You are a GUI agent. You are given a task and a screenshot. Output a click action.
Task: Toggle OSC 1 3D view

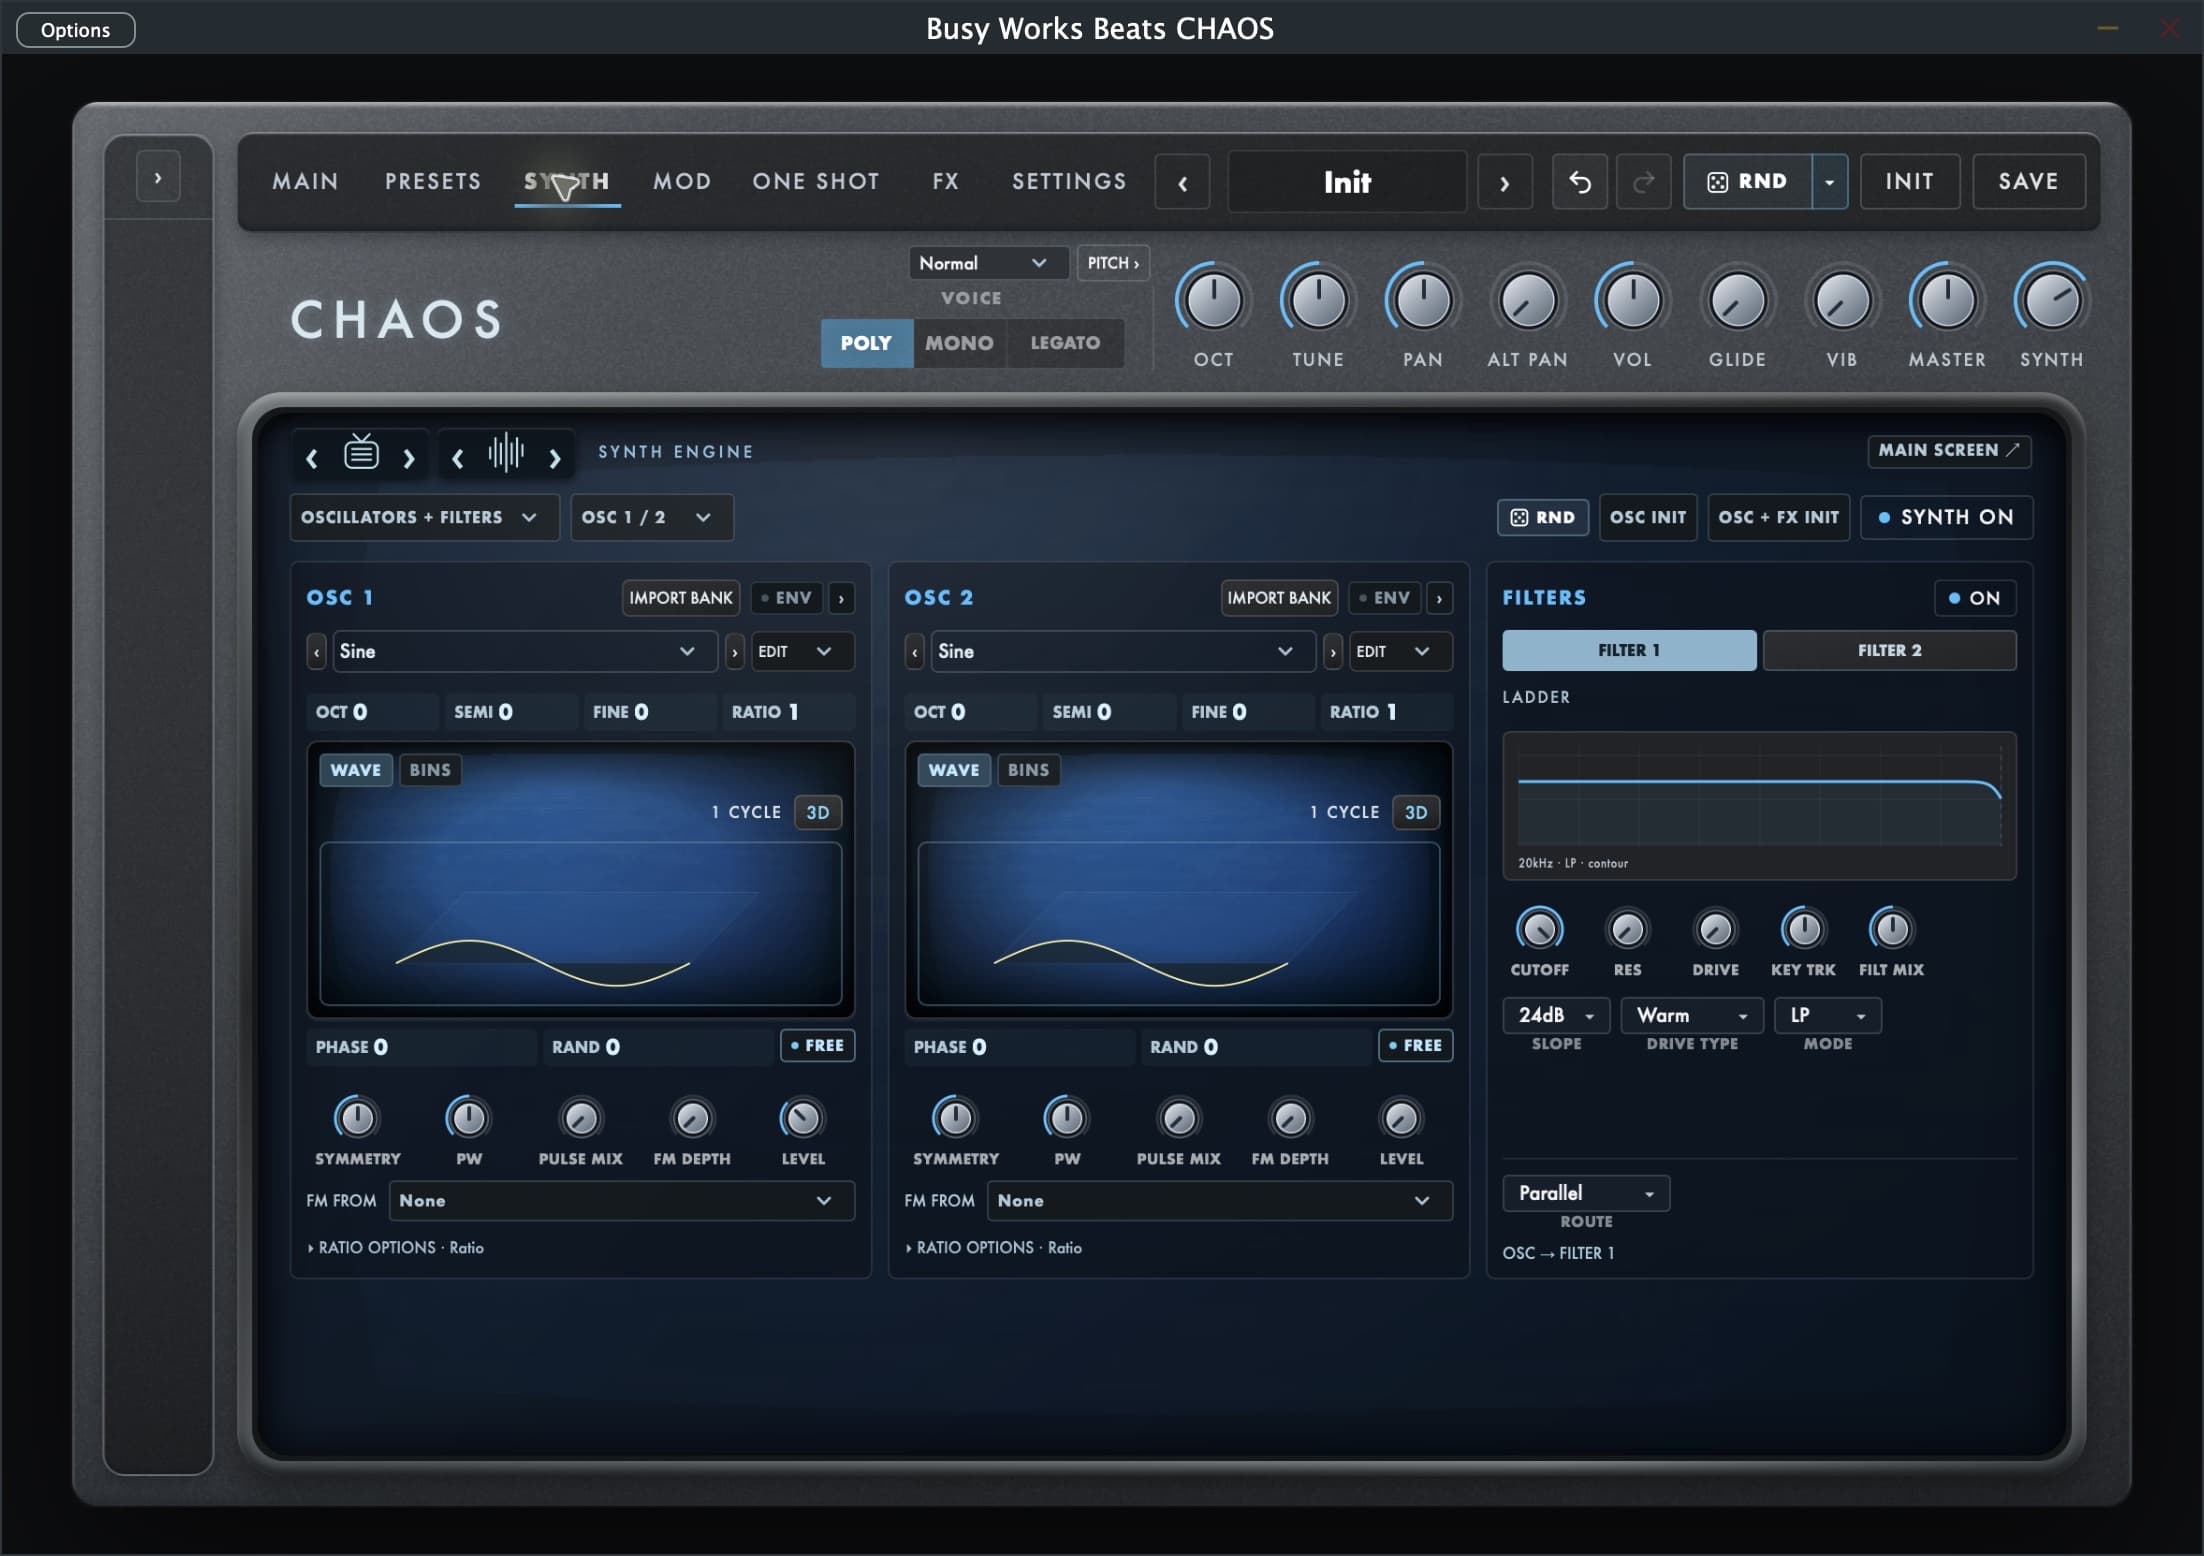[818, 812]
